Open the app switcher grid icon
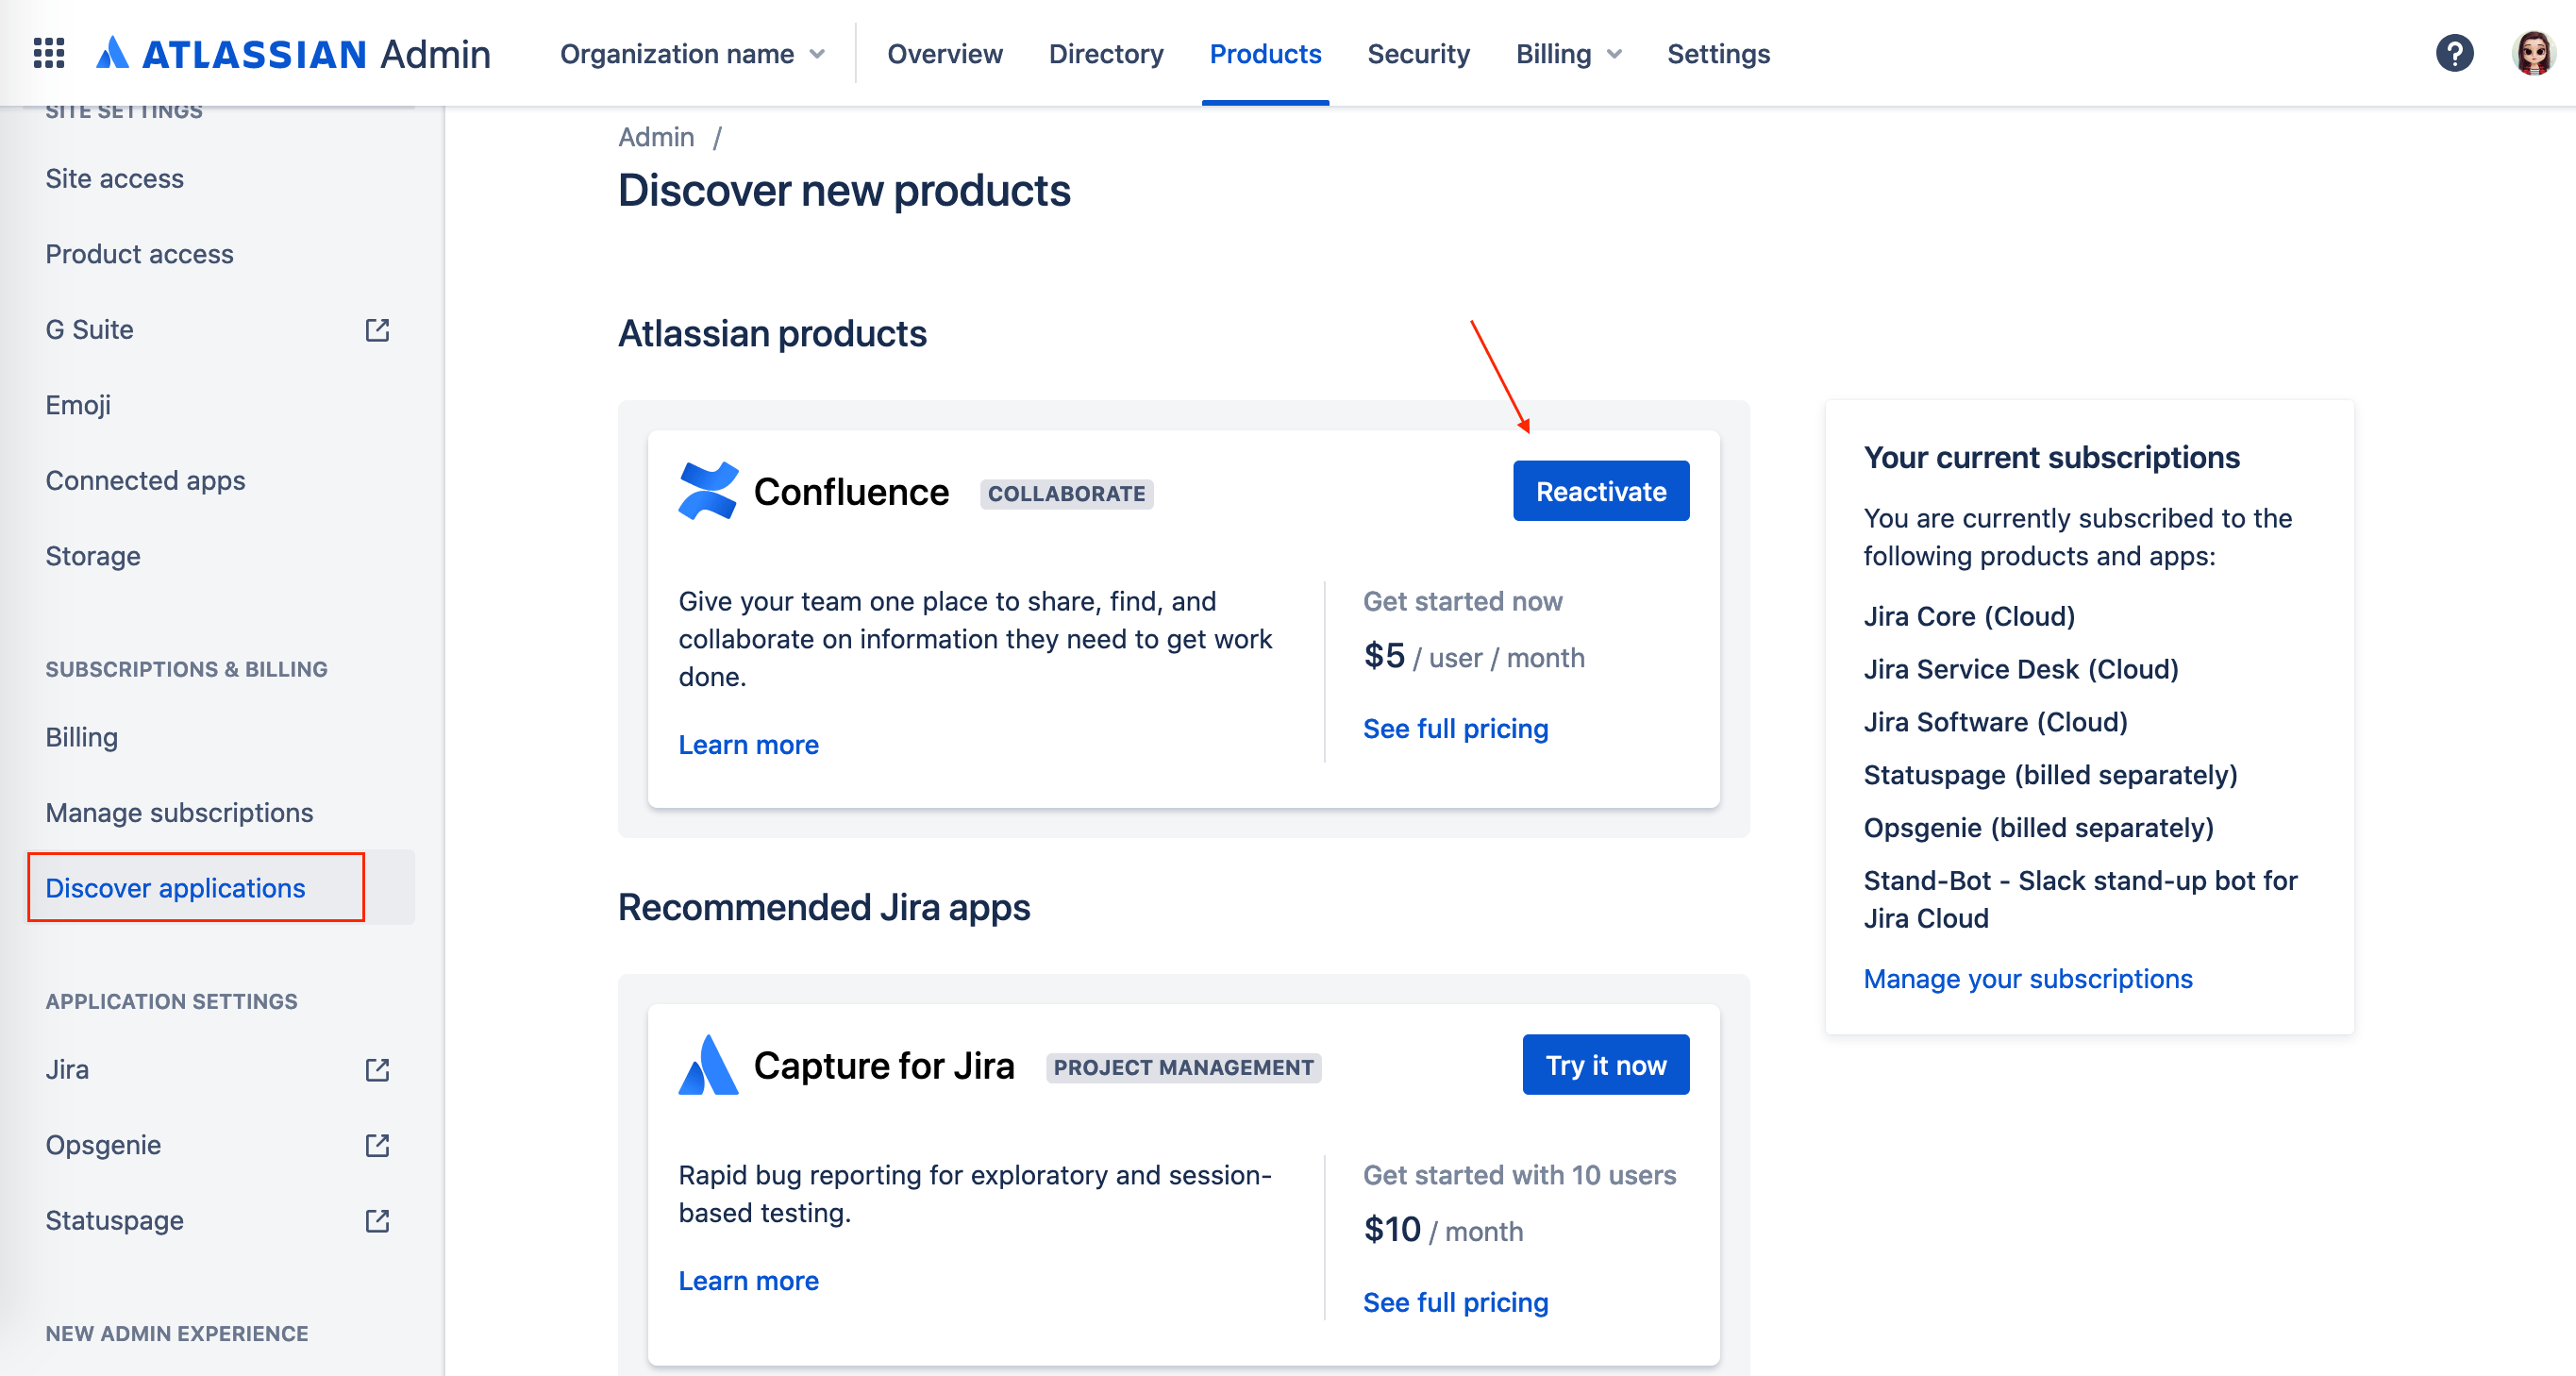The image size is (2576, 1376). tap(49, 53)
